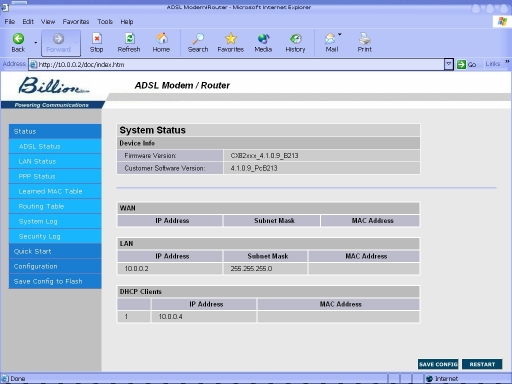Screen dimensions: 512x384
Task: Open the View menu
Action: pyautogui.click(x=48, y=22)
